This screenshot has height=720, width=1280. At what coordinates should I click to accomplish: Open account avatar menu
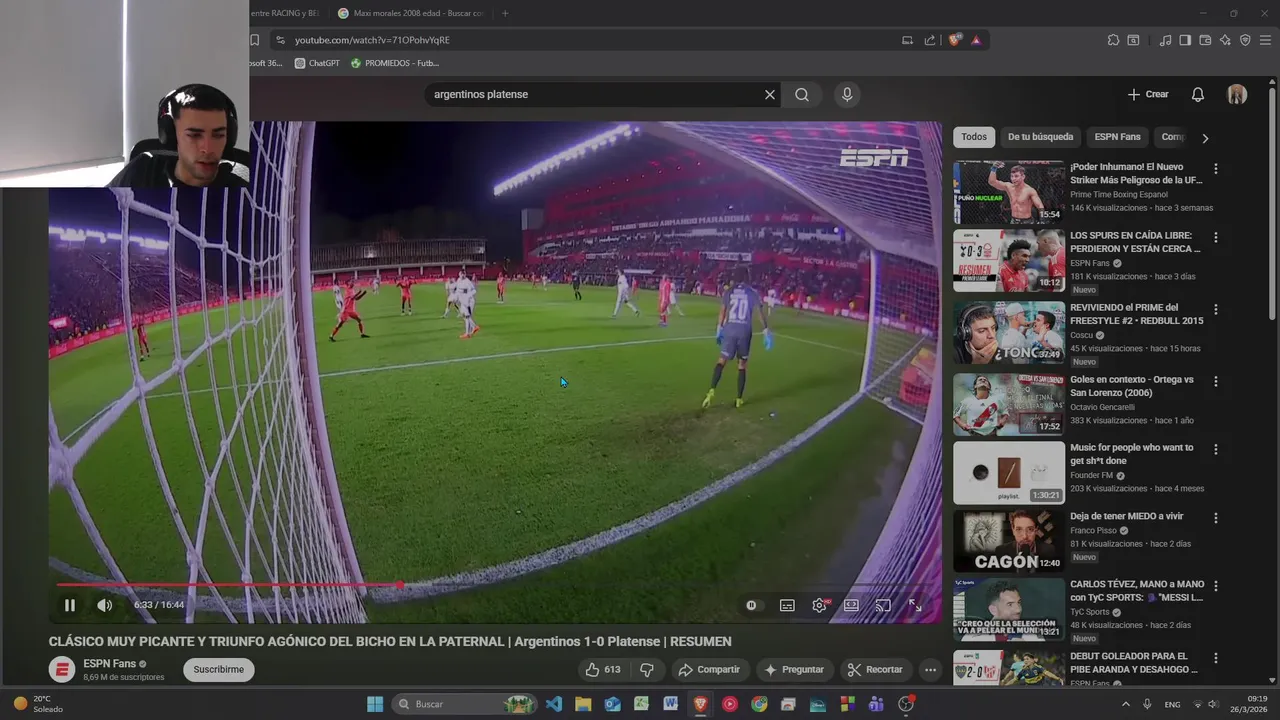(1237, 94)
